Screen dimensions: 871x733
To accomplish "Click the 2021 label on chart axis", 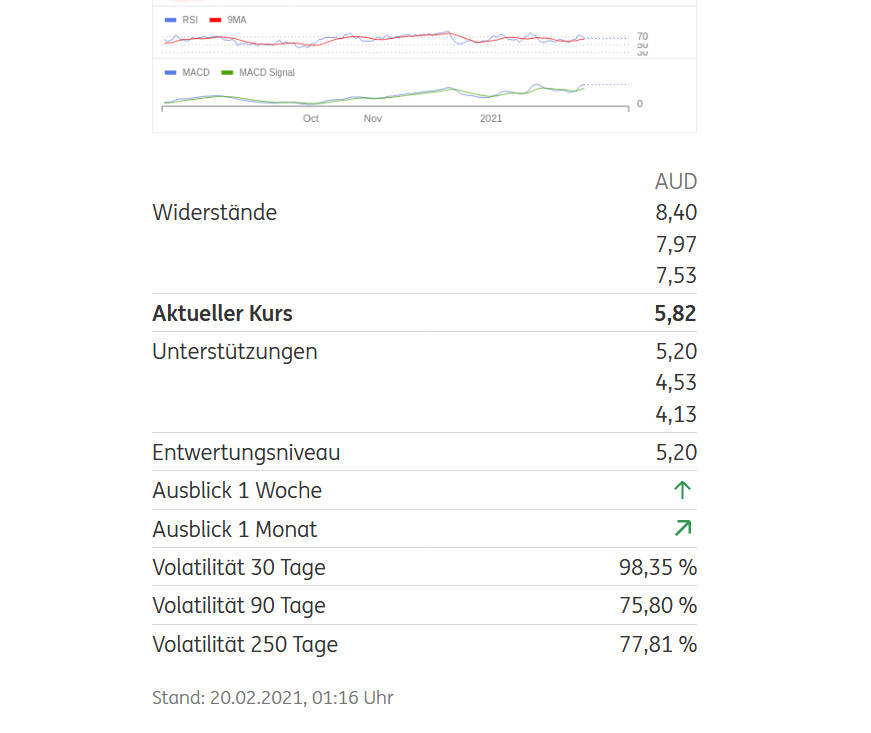I will [491, 118].
